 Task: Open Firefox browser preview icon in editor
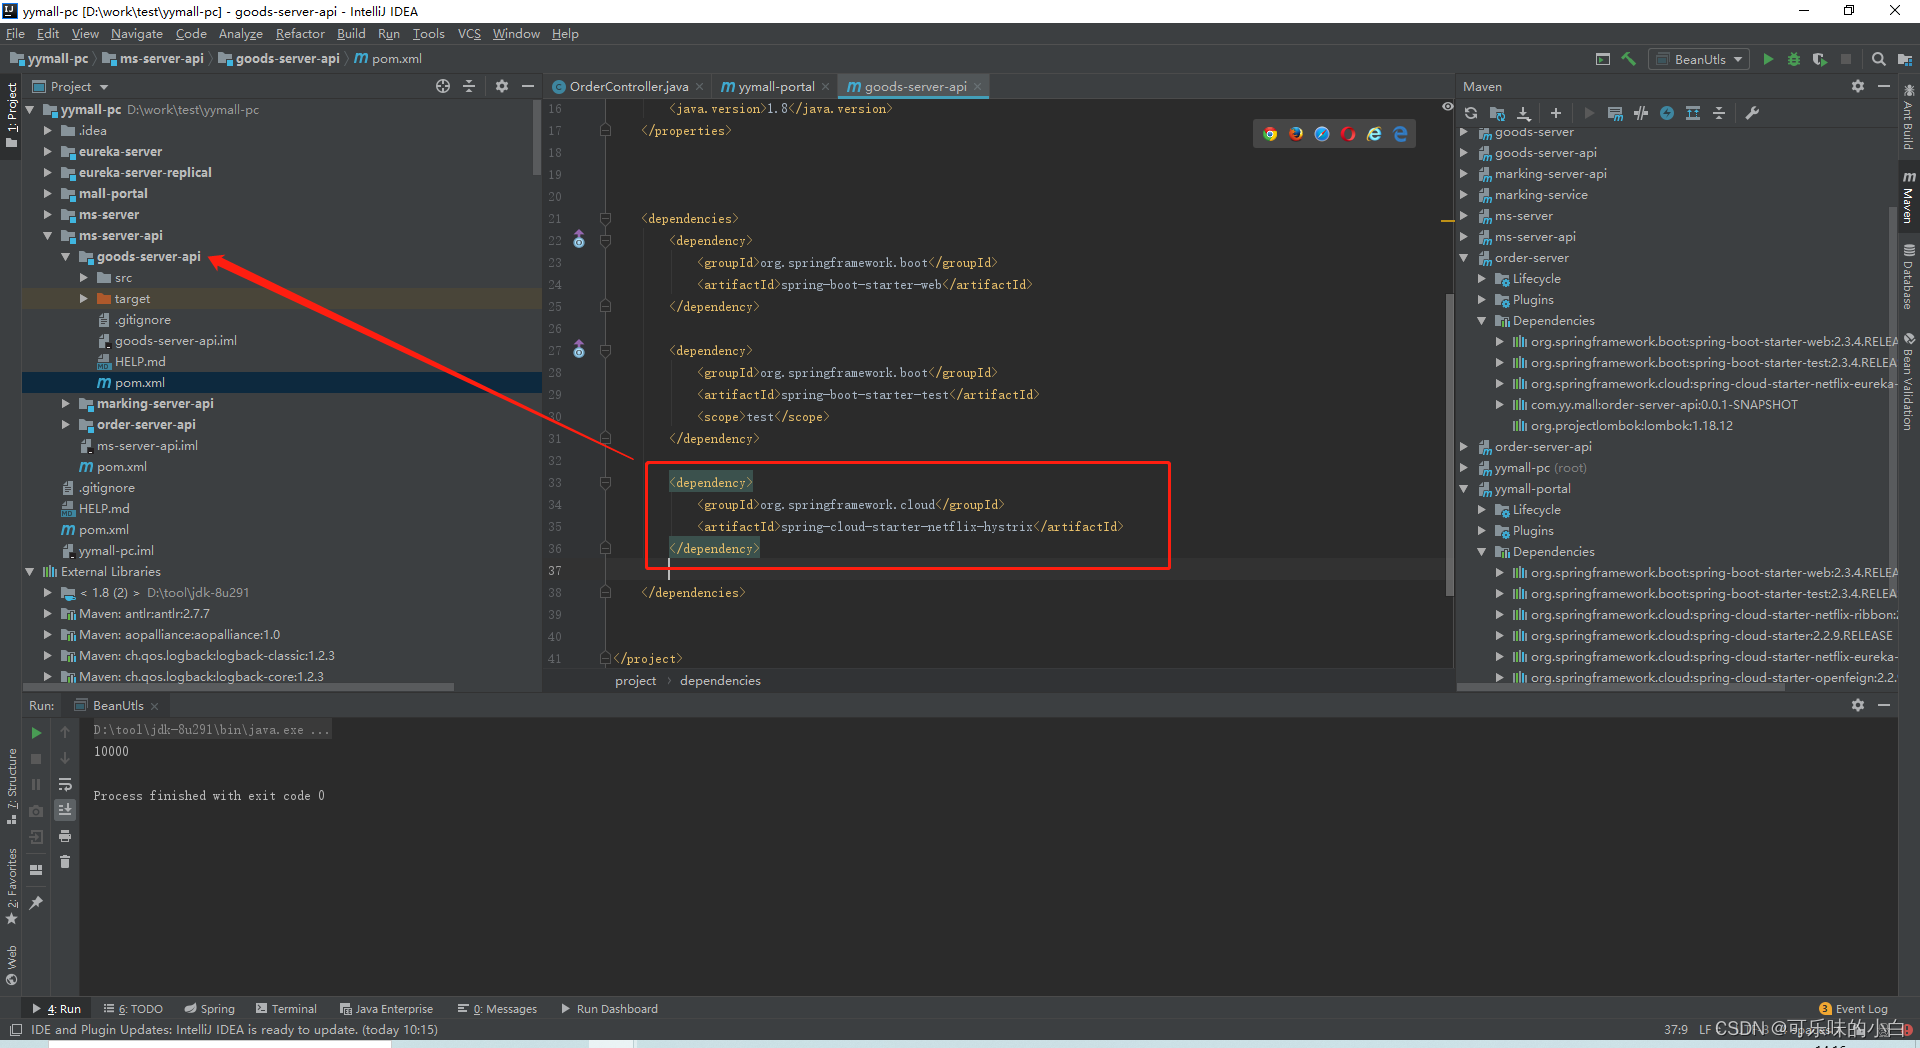1296,134
